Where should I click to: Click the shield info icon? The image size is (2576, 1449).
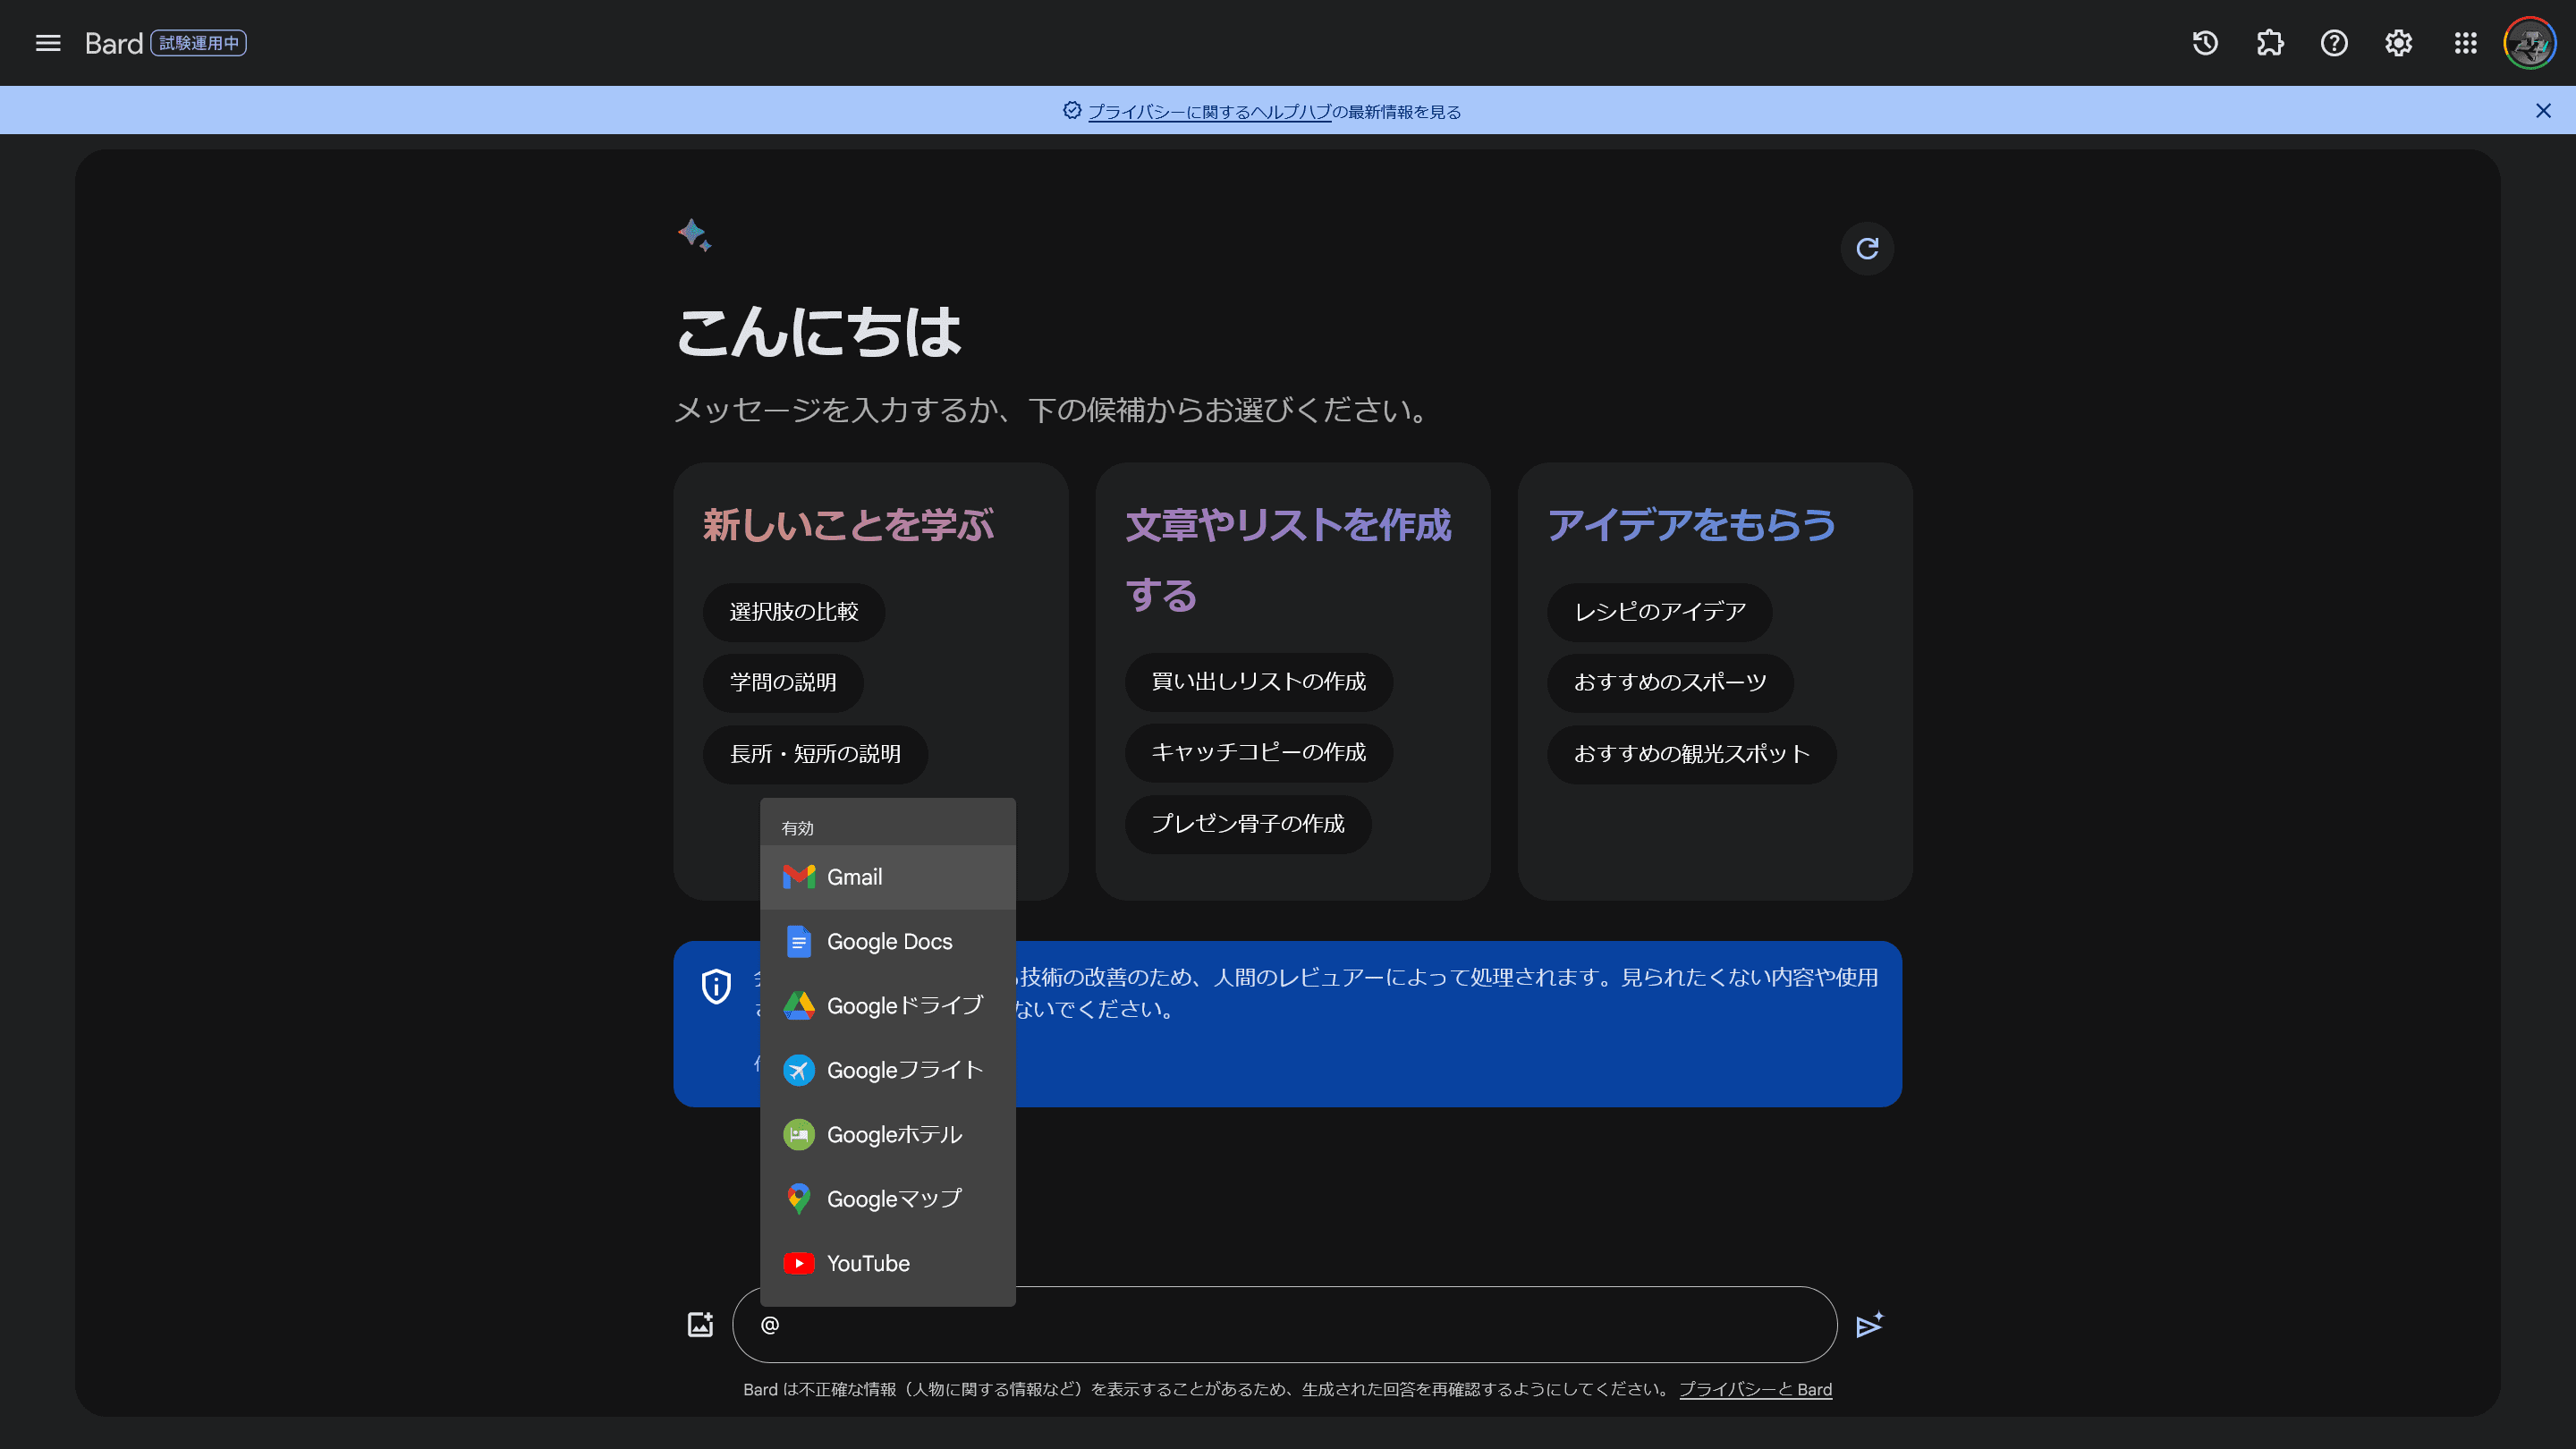(x=716, y=986)
